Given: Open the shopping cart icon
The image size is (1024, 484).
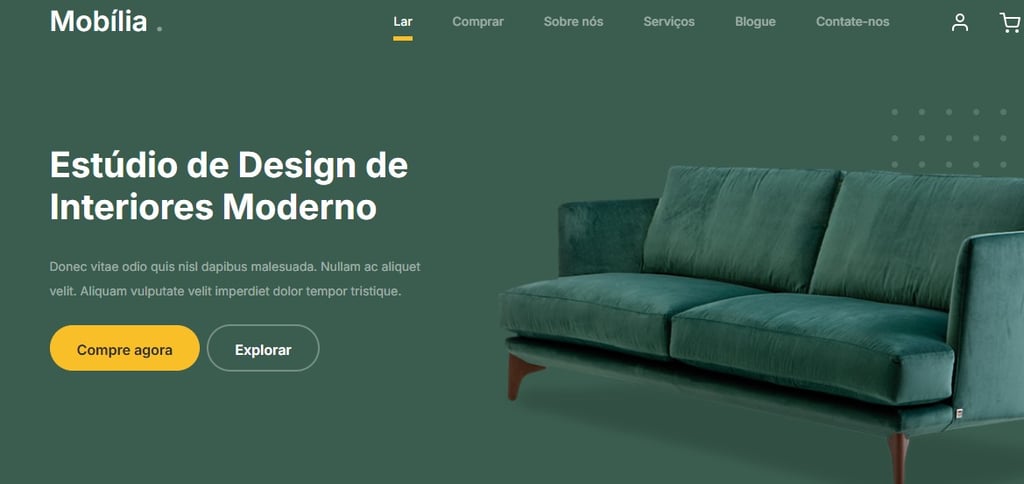Looking at the screenshot, I should [x=1010, y=23].
